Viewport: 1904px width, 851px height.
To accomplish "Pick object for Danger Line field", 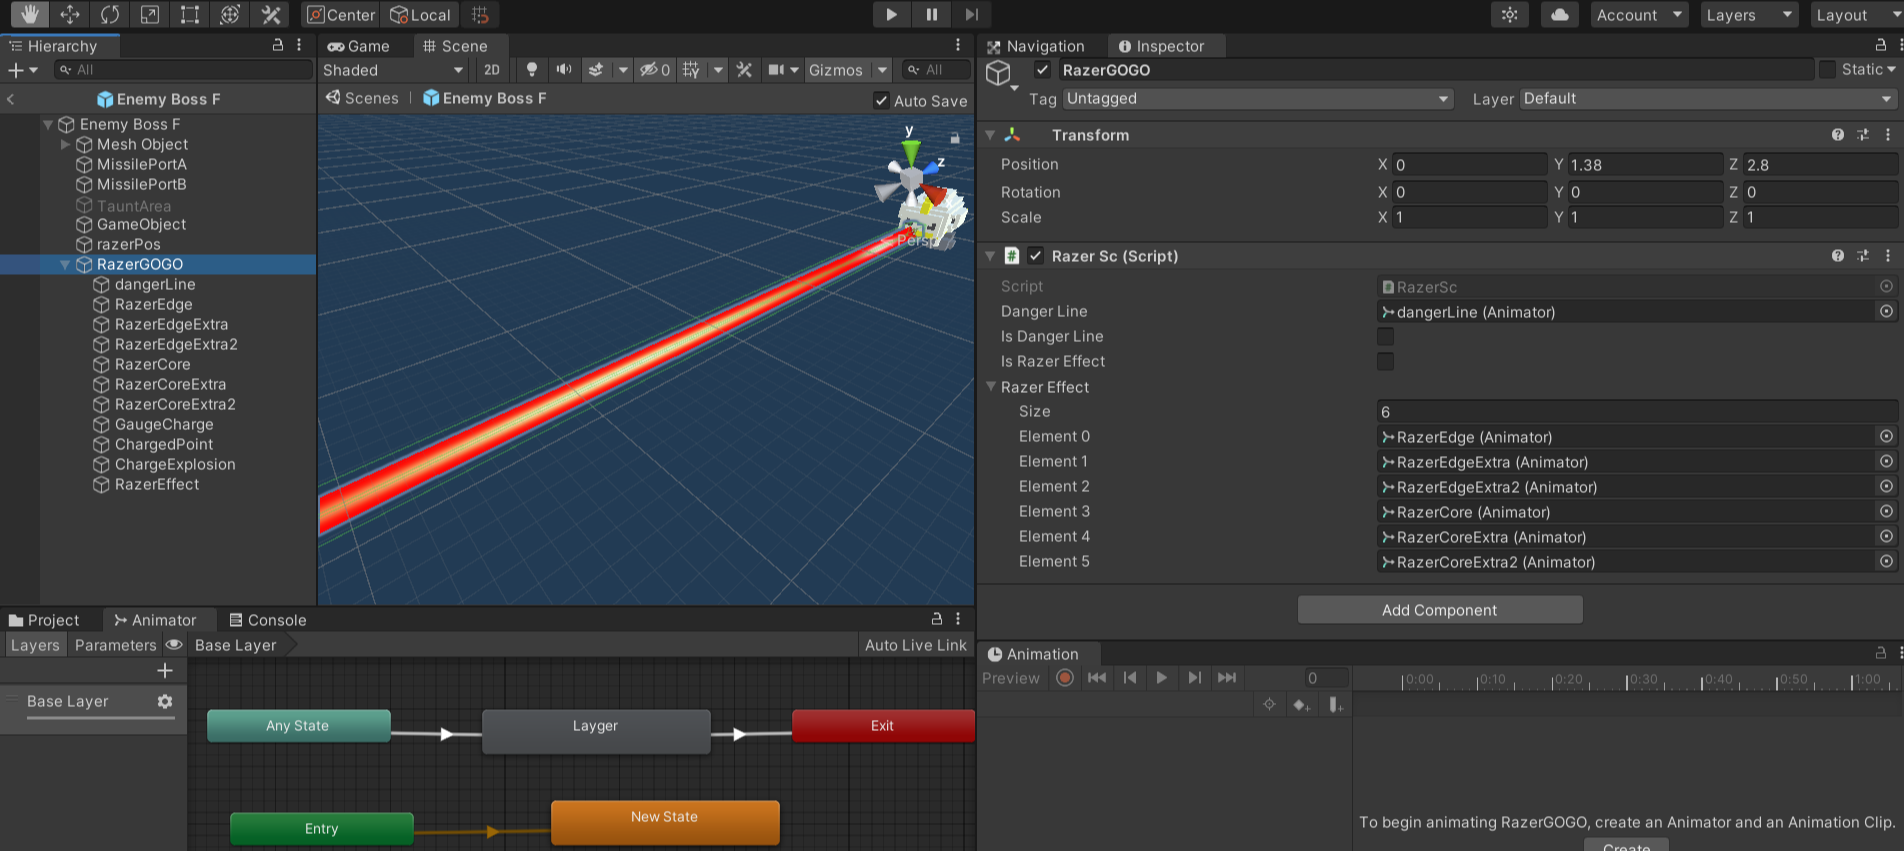I will pos(1886,311).
